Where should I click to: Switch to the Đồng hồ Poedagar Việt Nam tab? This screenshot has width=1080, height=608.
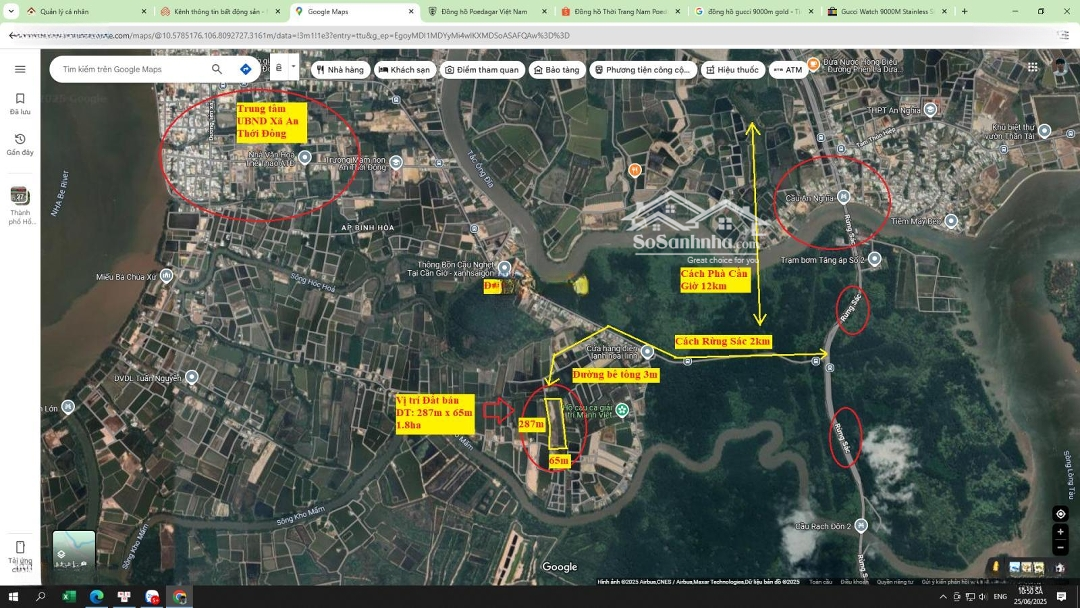pos(484,12)
